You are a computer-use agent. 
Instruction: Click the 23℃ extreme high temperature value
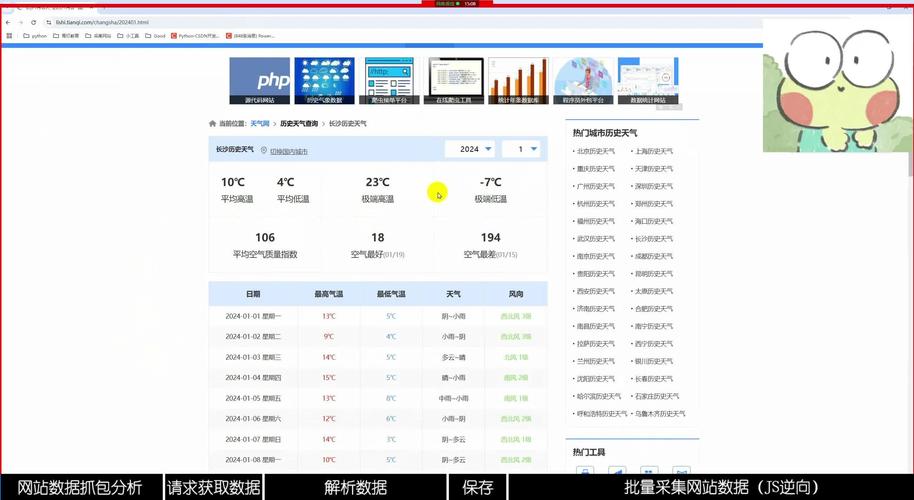[x=378, y=182]
